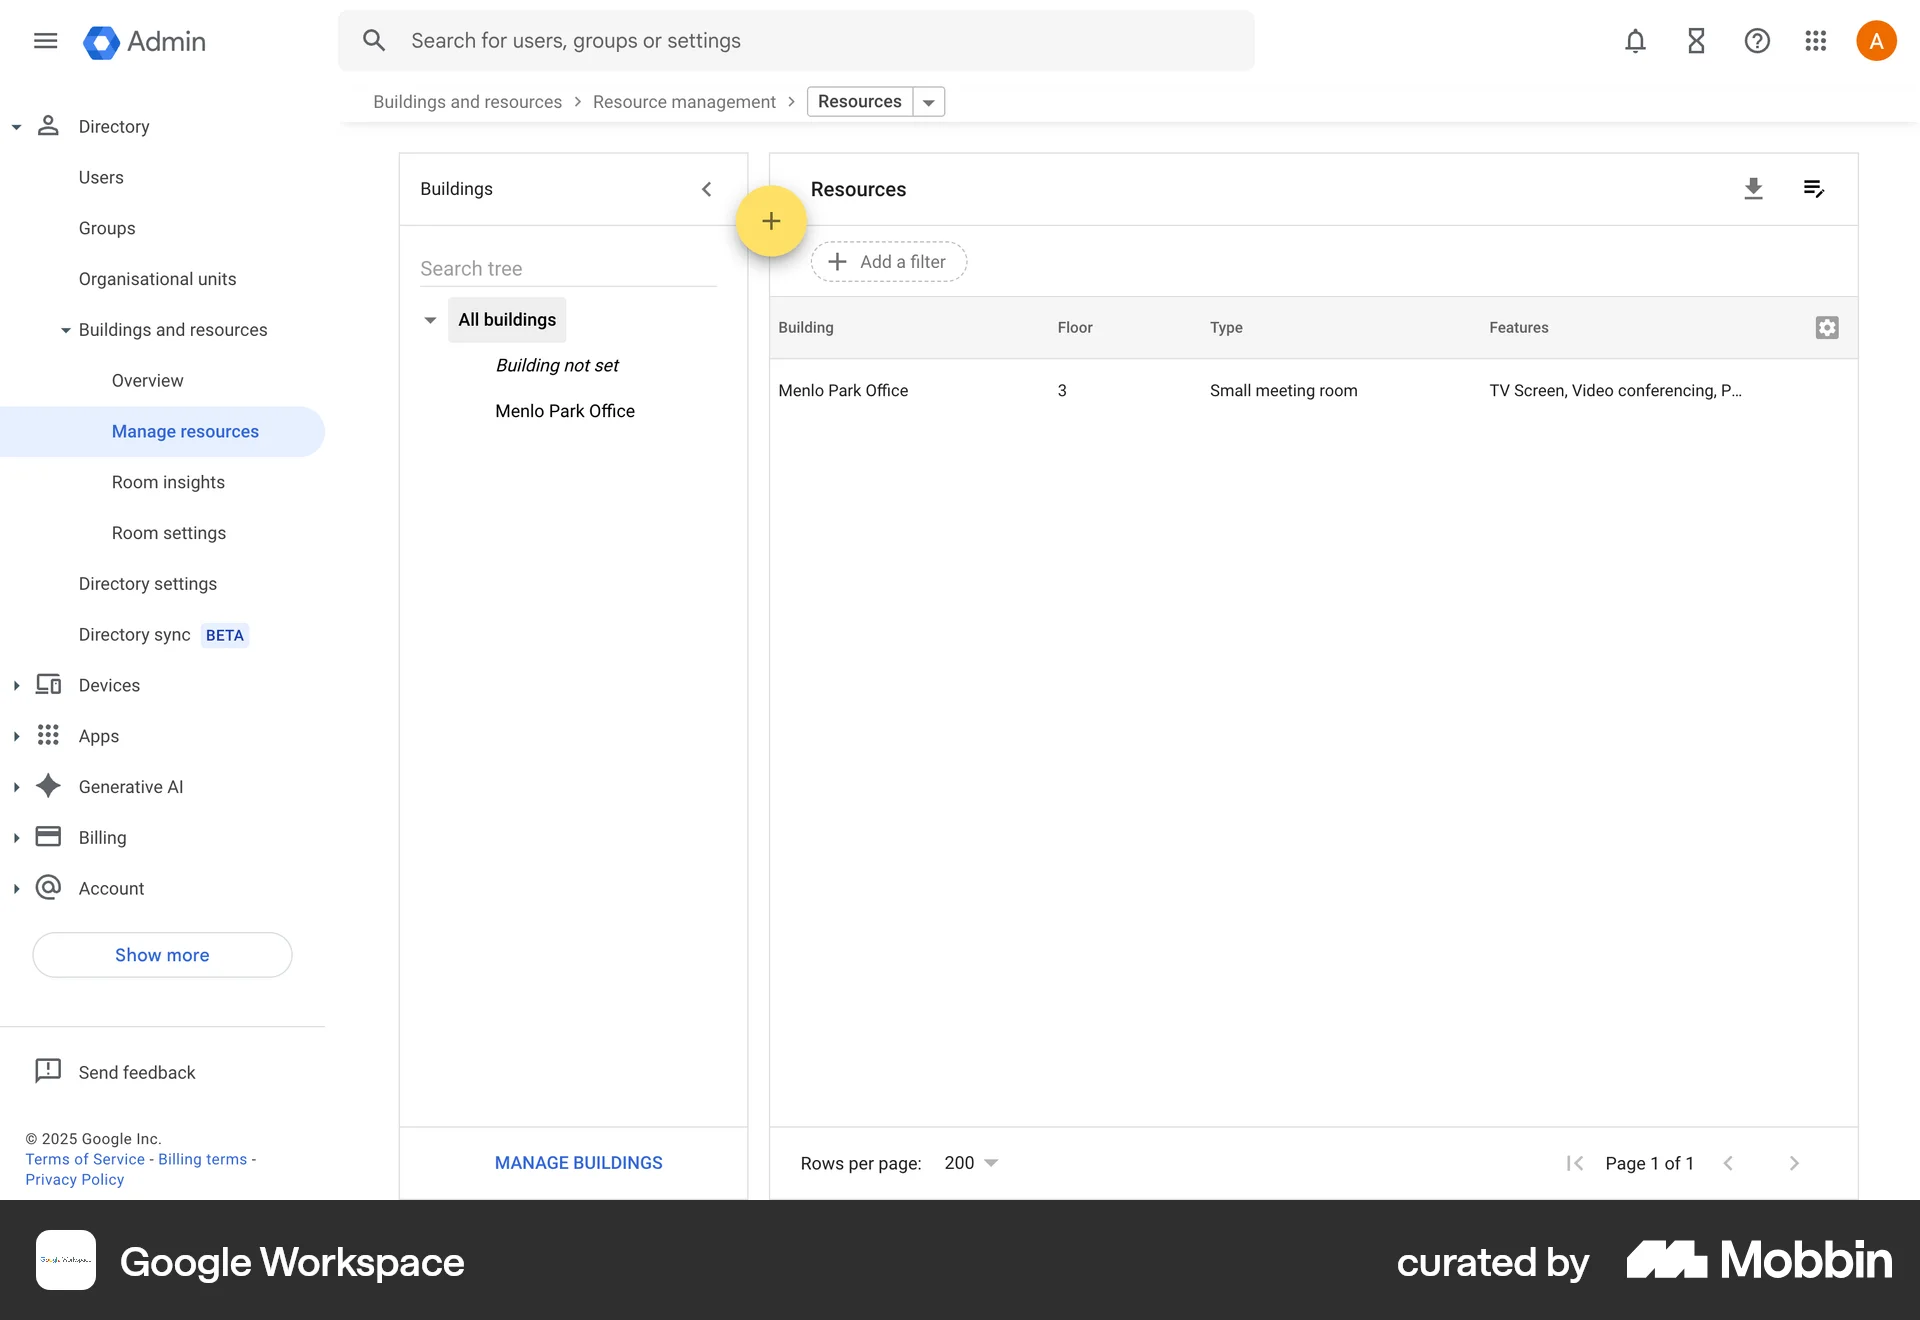
Task: Collapse the Buildings panel with the back chevron
Action: click(707, 189)
